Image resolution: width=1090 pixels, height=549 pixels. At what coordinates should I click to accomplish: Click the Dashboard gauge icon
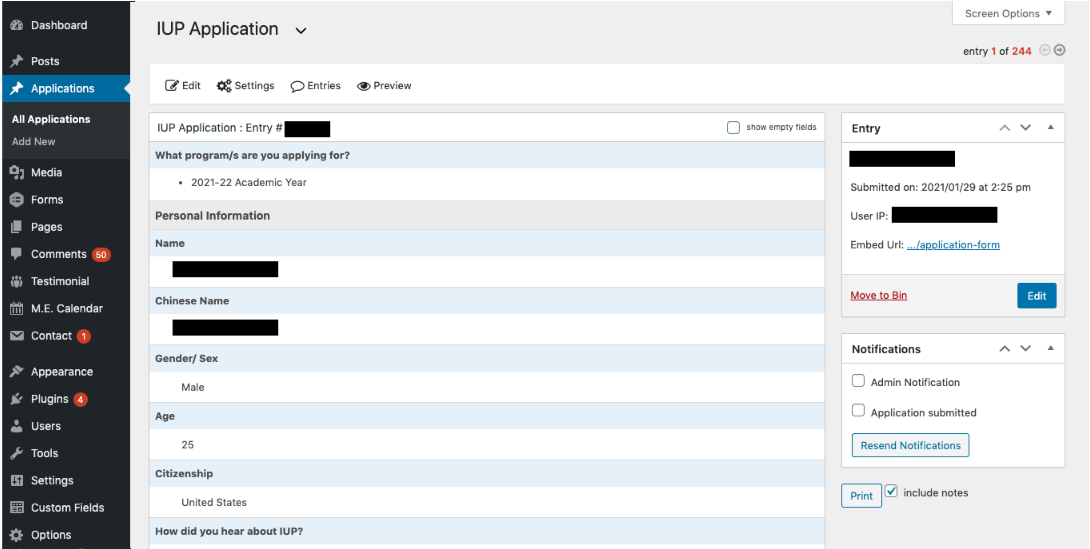click(17, 25)
